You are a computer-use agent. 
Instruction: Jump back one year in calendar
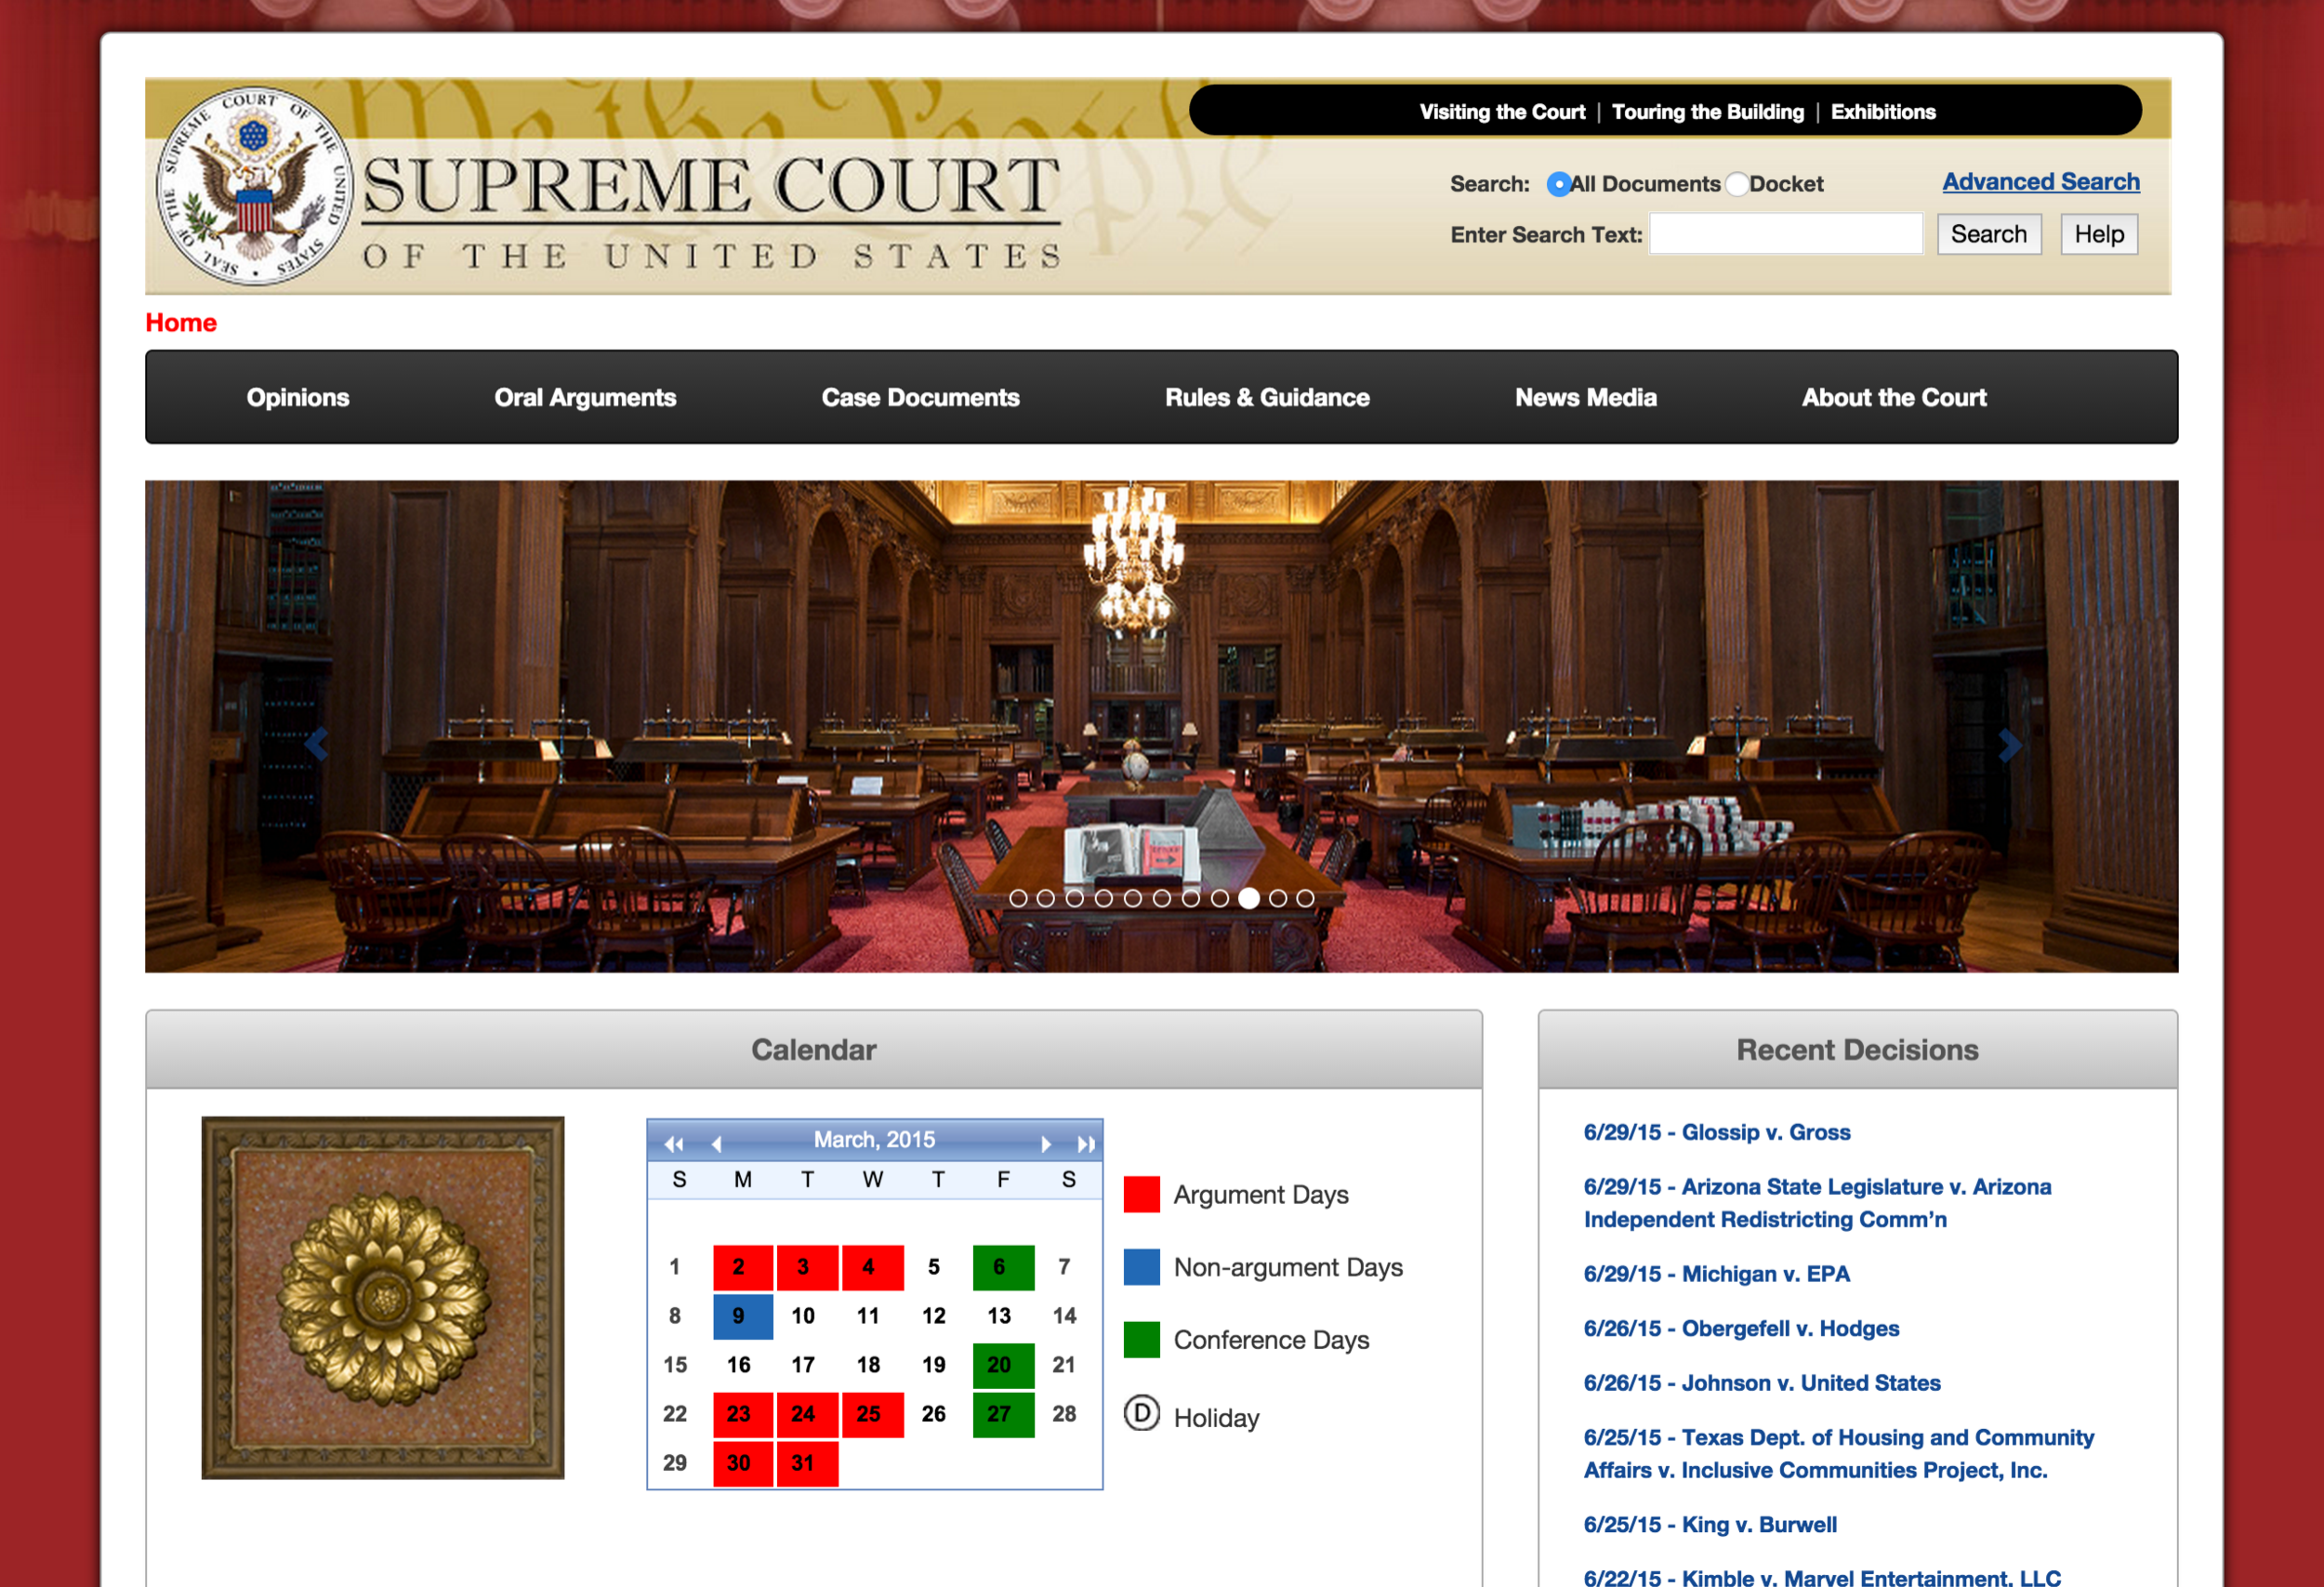point(674,1143)
